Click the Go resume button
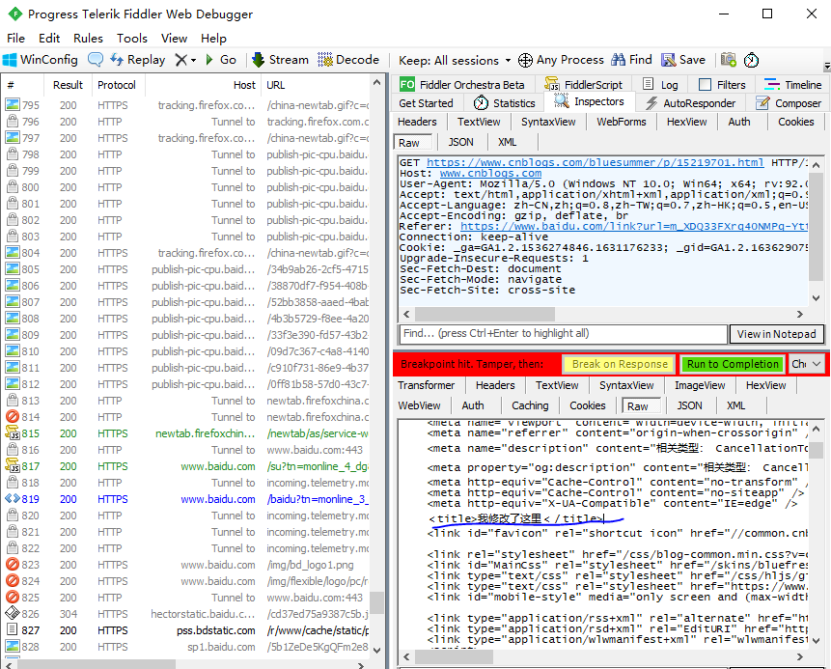831x669 pixels. pyautogui.click(x=221, y=60)
